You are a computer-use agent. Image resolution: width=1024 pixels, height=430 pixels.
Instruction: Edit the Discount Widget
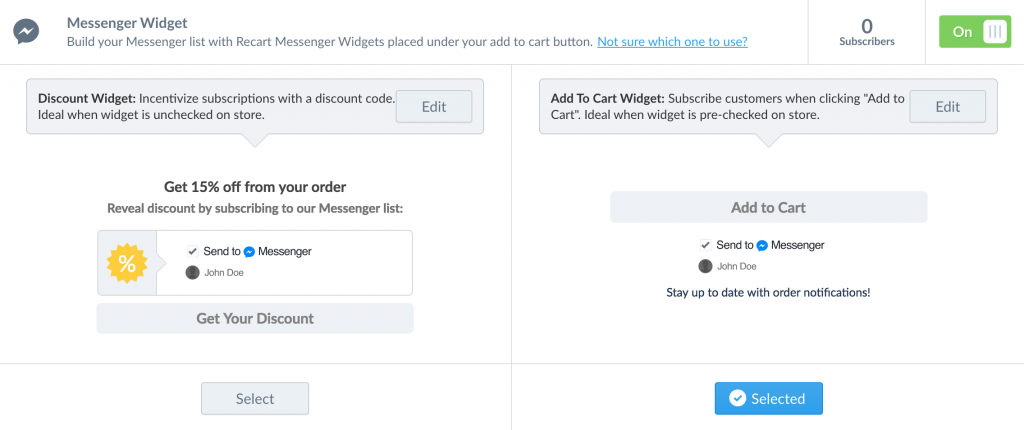(434, 107)
